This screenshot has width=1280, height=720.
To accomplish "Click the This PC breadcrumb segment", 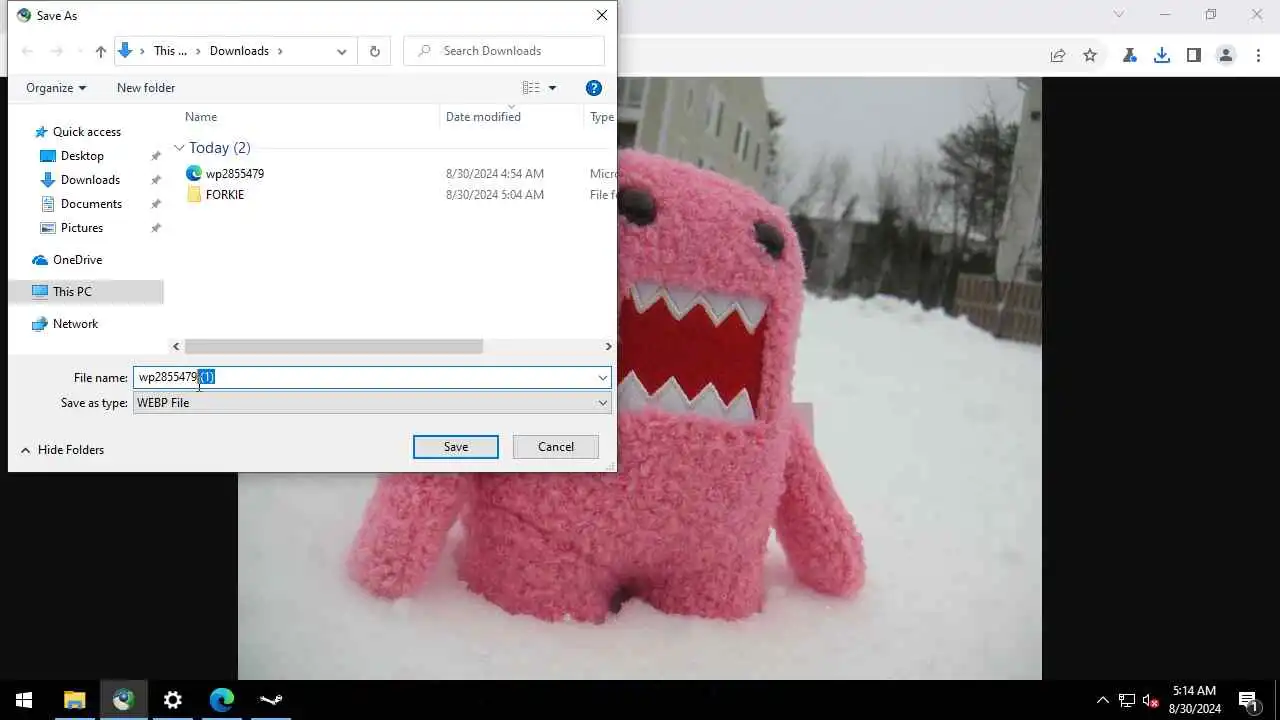I will 170,51.
